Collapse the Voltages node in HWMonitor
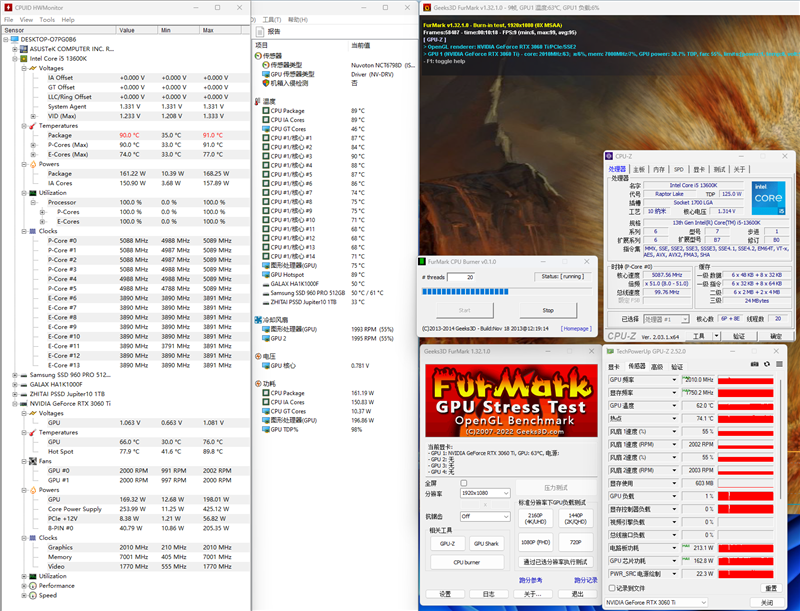Viewport: 800px width, 611px height. [x=25, y=68]
